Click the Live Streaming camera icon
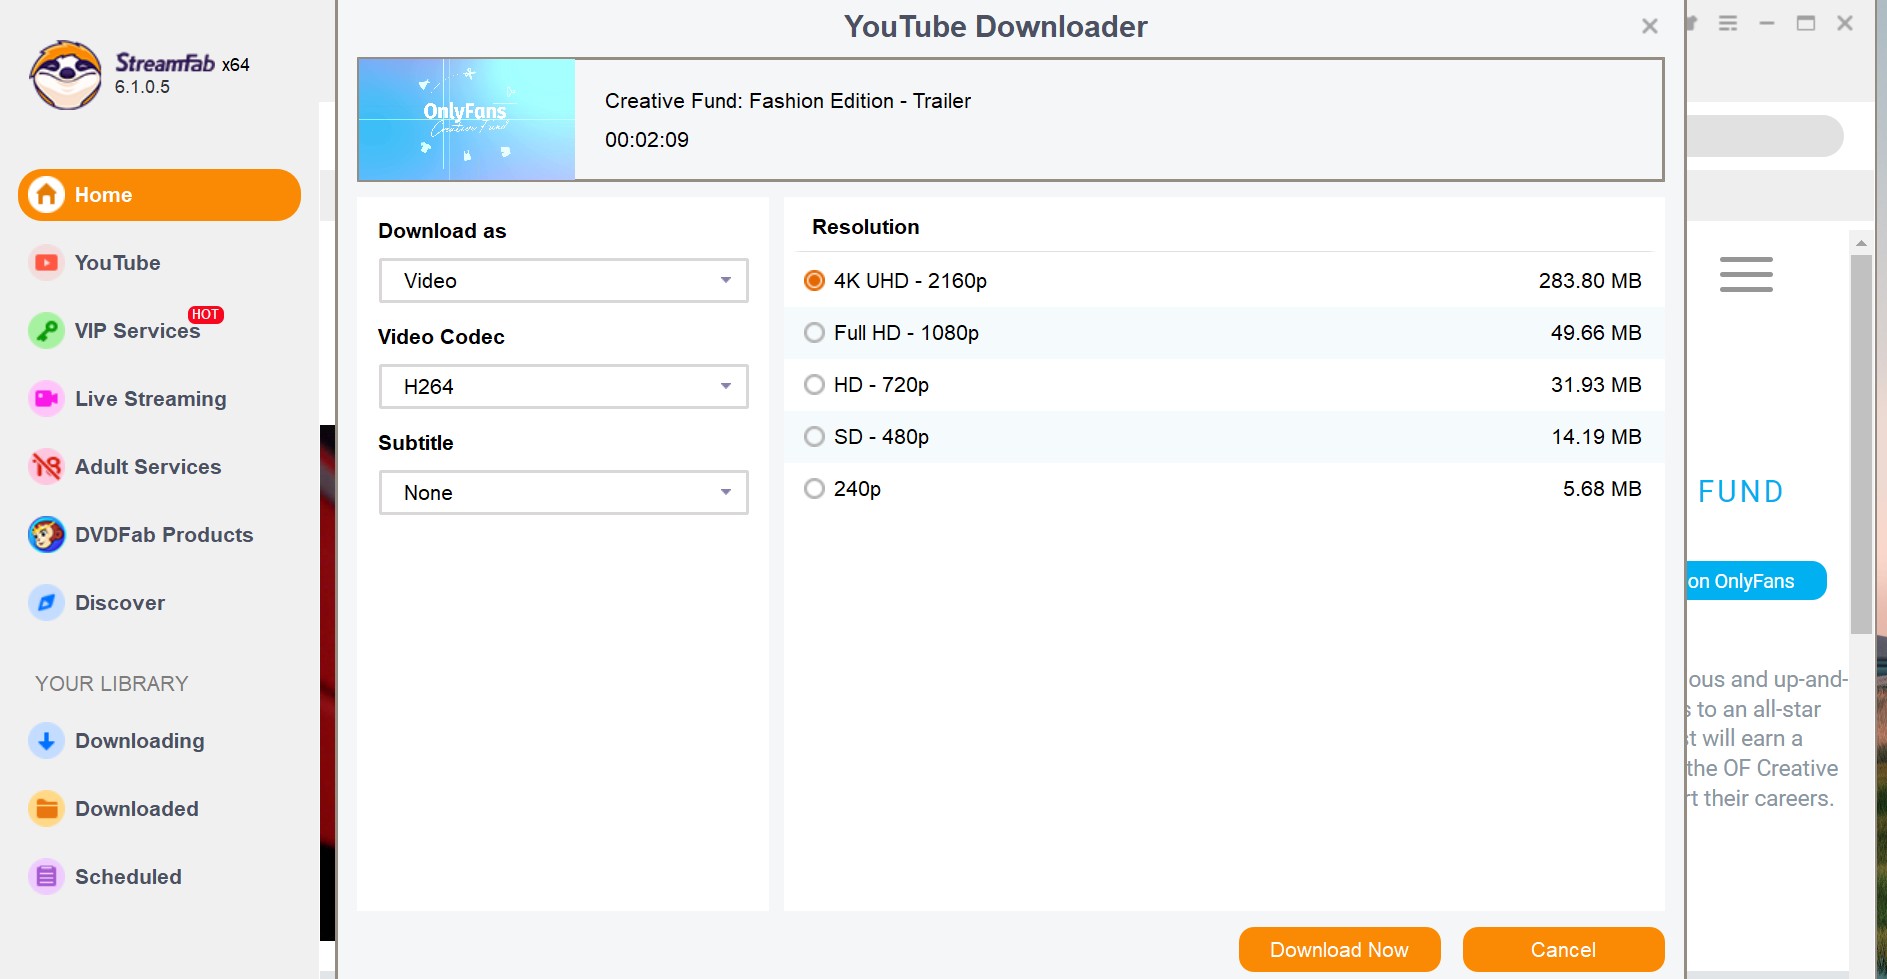 tap(46, 399)
